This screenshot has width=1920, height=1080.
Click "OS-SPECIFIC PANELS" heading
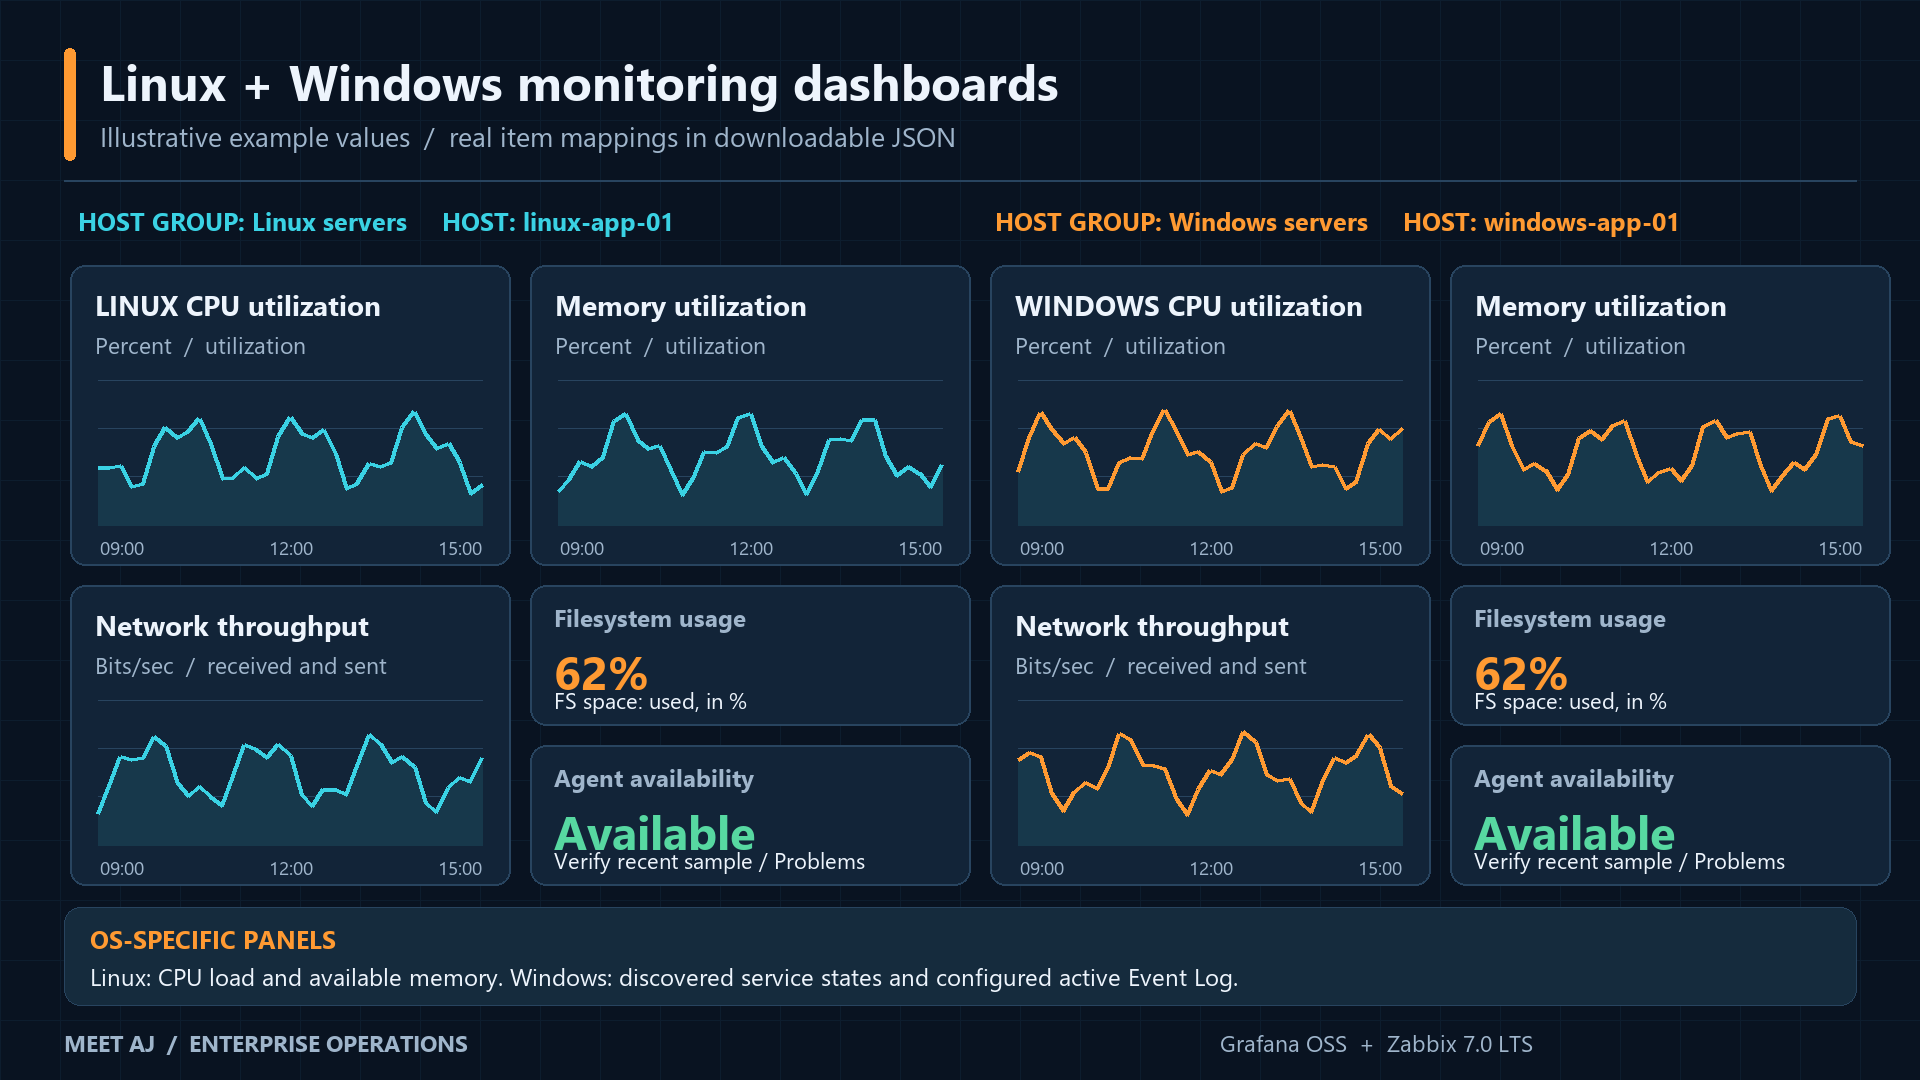coord(213,940)
